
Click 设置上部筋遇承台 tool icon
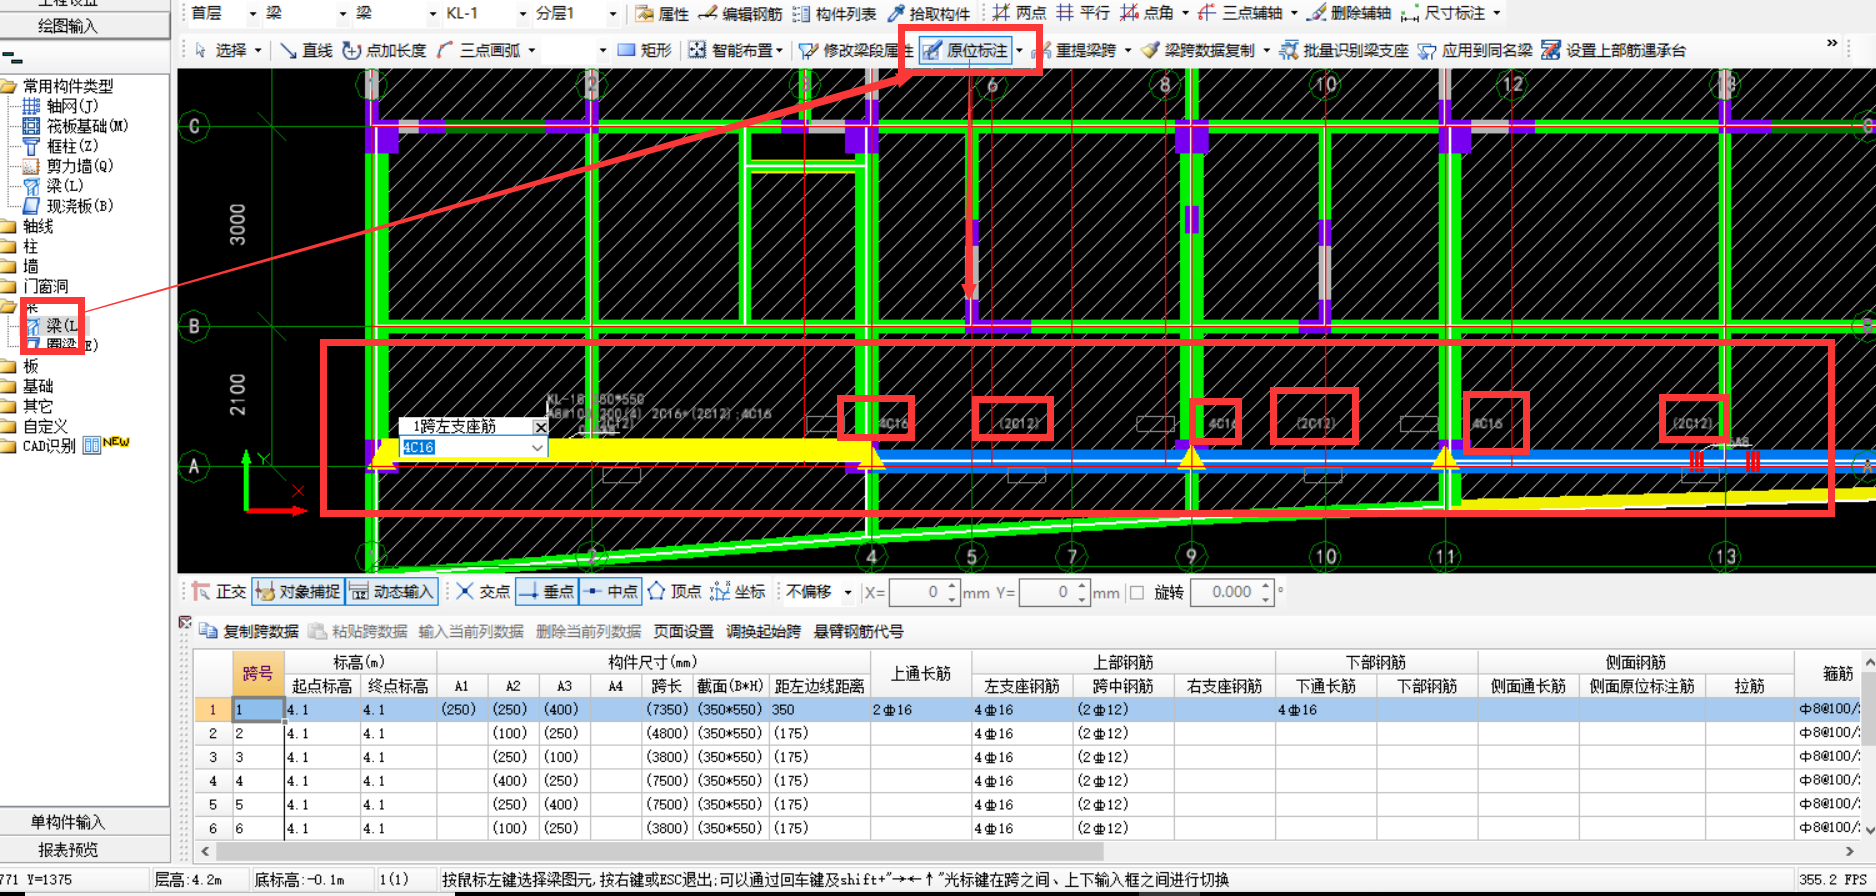coord(1551,50)
